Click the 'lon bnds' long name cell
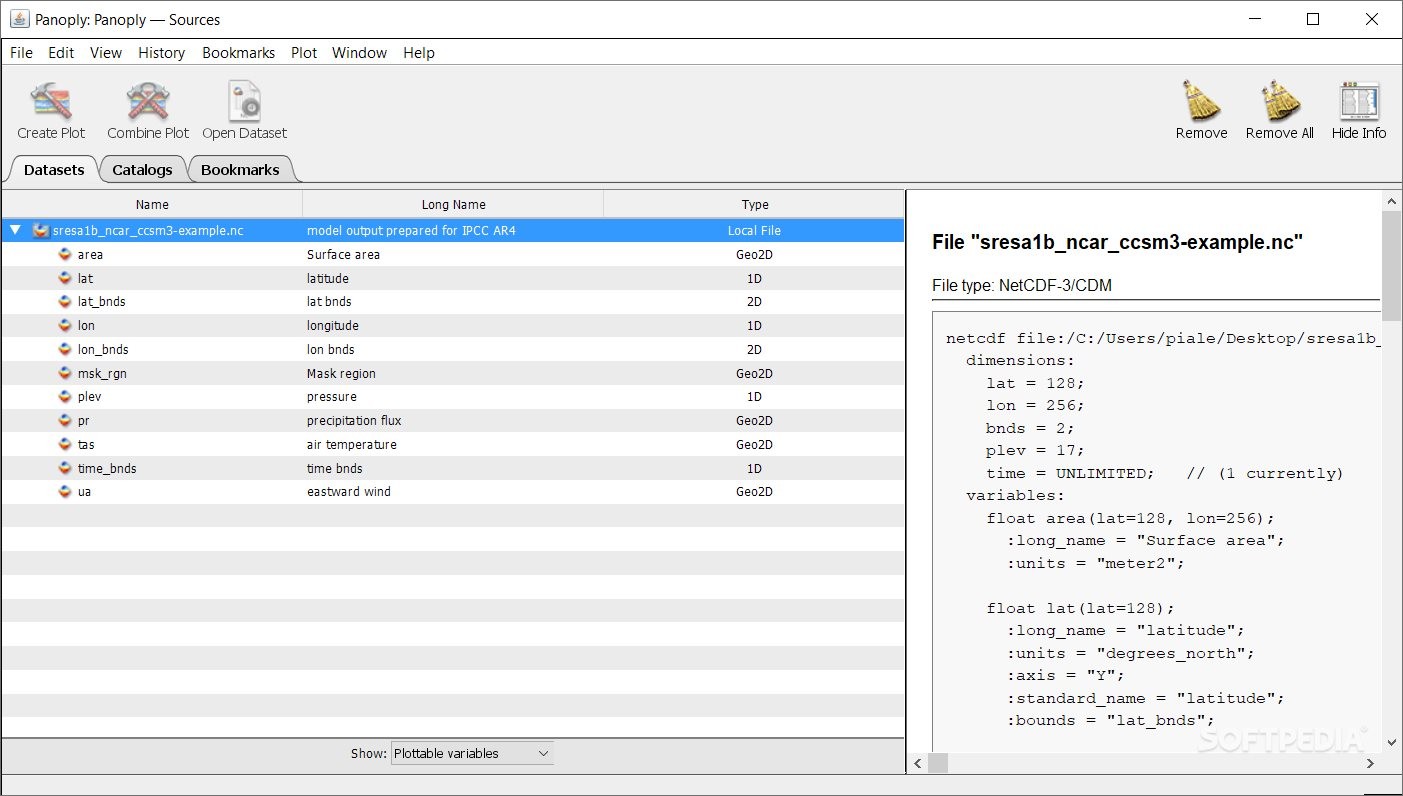Image resolution: width=1403 pixels, height=796 pixels. (331, 350)
